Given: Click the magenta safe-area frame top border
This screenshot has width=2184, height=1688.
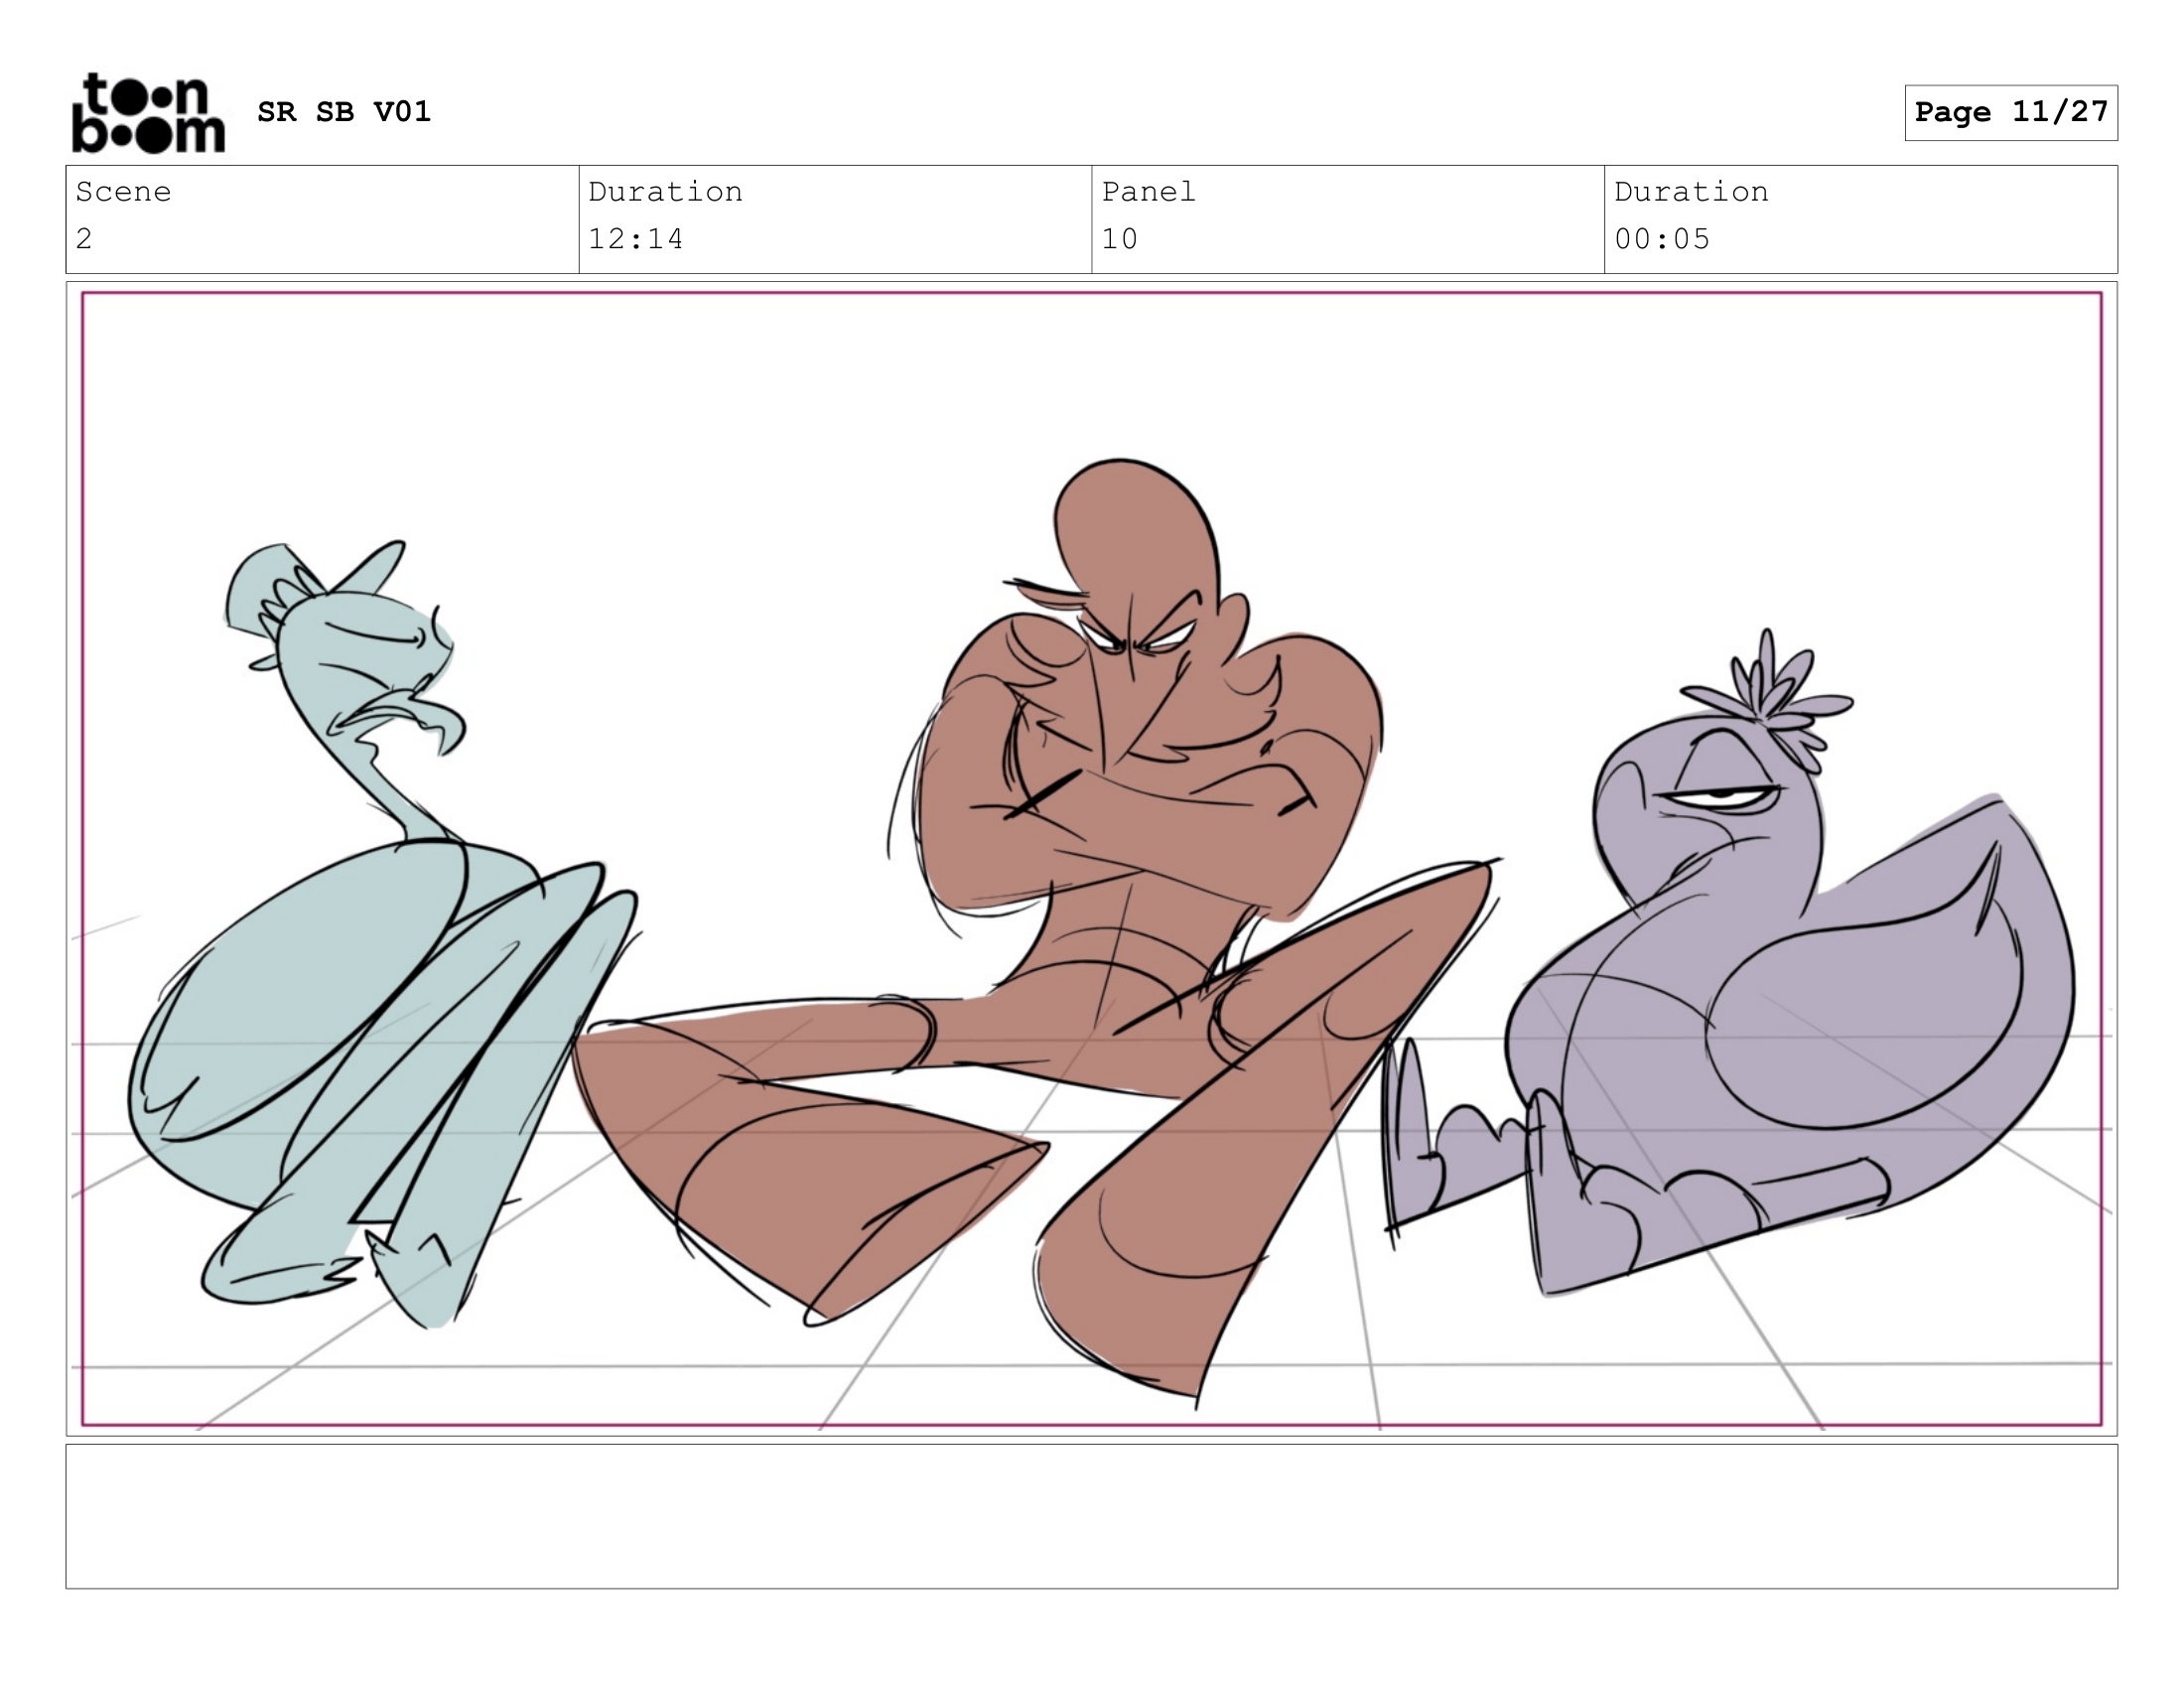Looking at the screenshot, I should (1091, 293).
